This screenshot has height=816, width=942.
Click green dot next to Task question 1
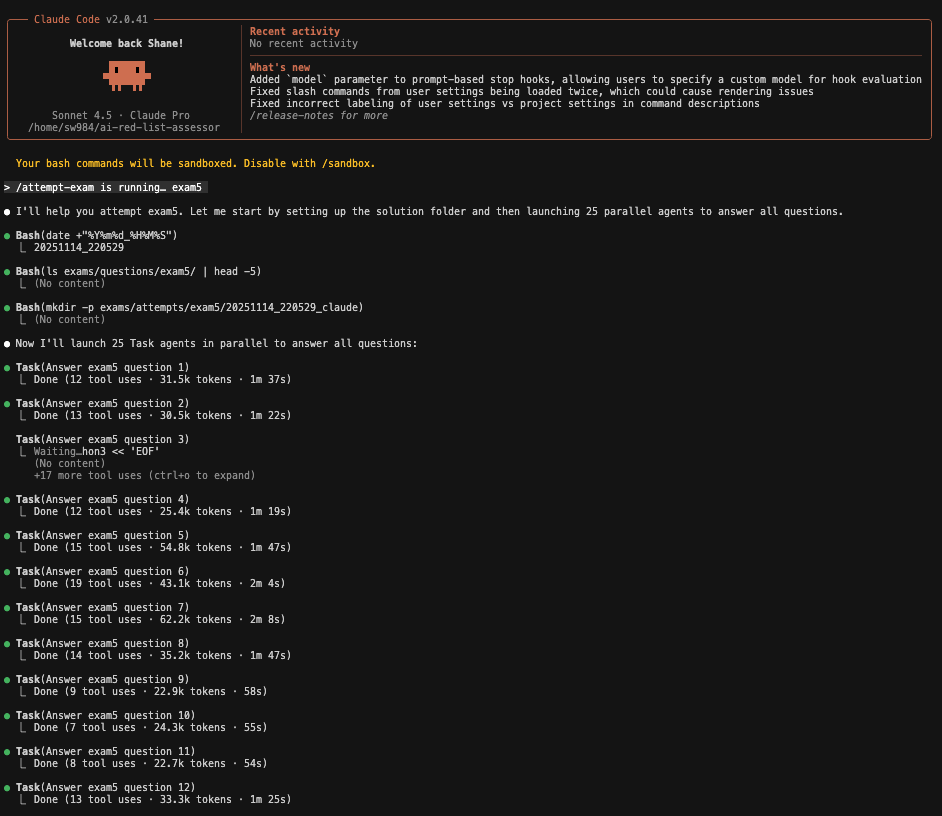[7, 368]
